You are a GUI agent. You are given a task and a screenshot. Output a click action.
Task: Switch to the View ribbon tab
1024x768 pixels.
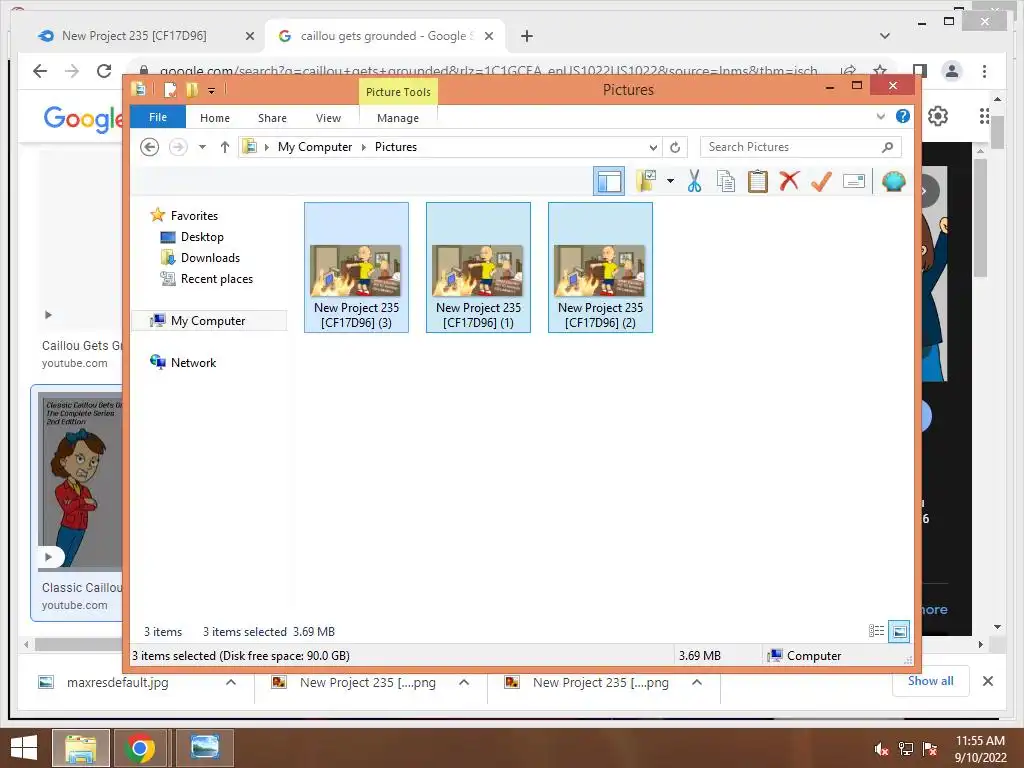pyautogui.click(x=328, y=118)
